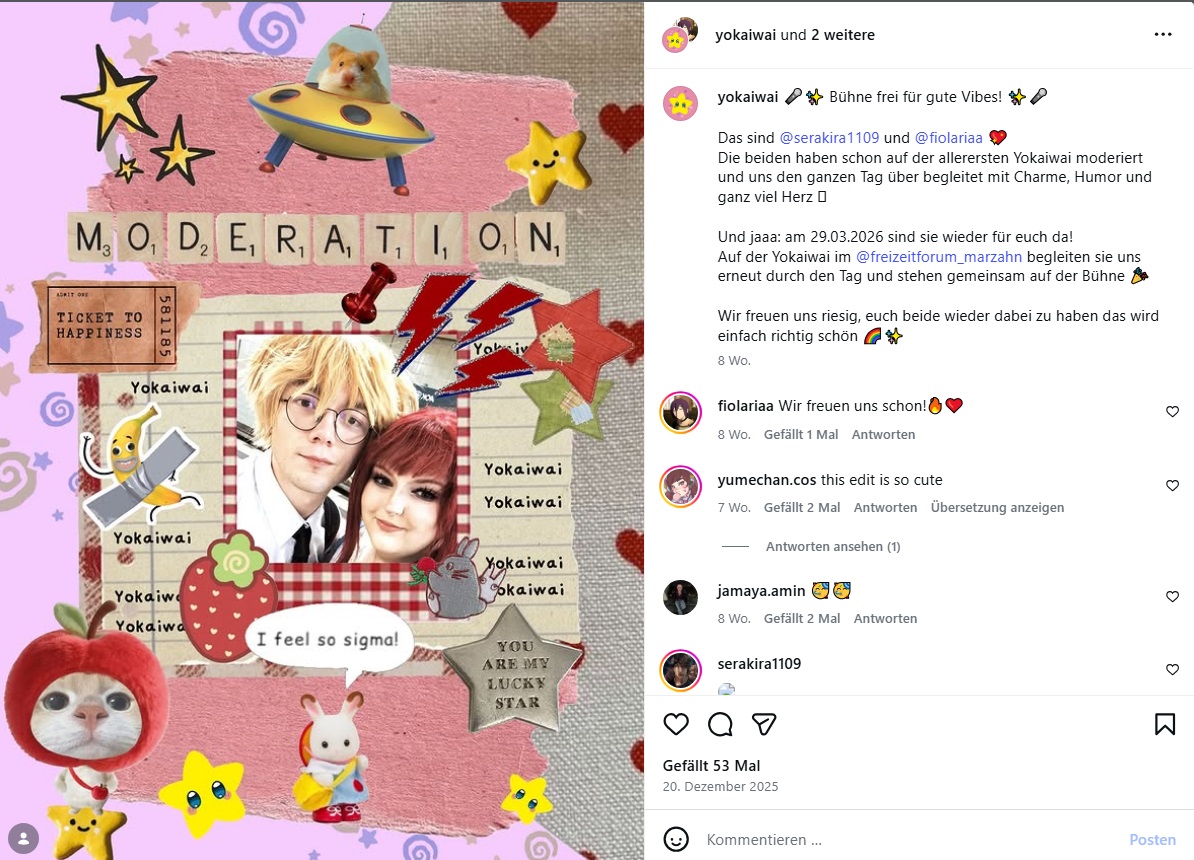Open comments via speech bubble icon

pyautogui.click(x=720, y=724)
